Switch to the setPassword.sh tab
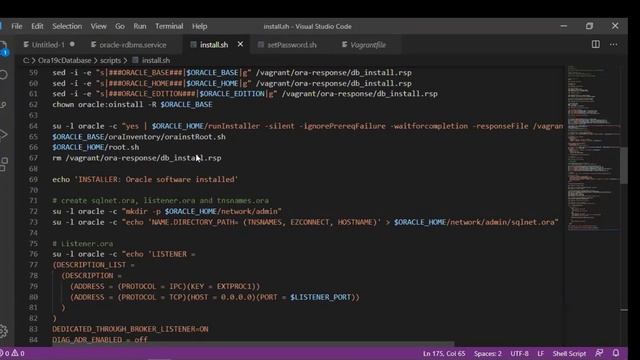 point(292,45)
